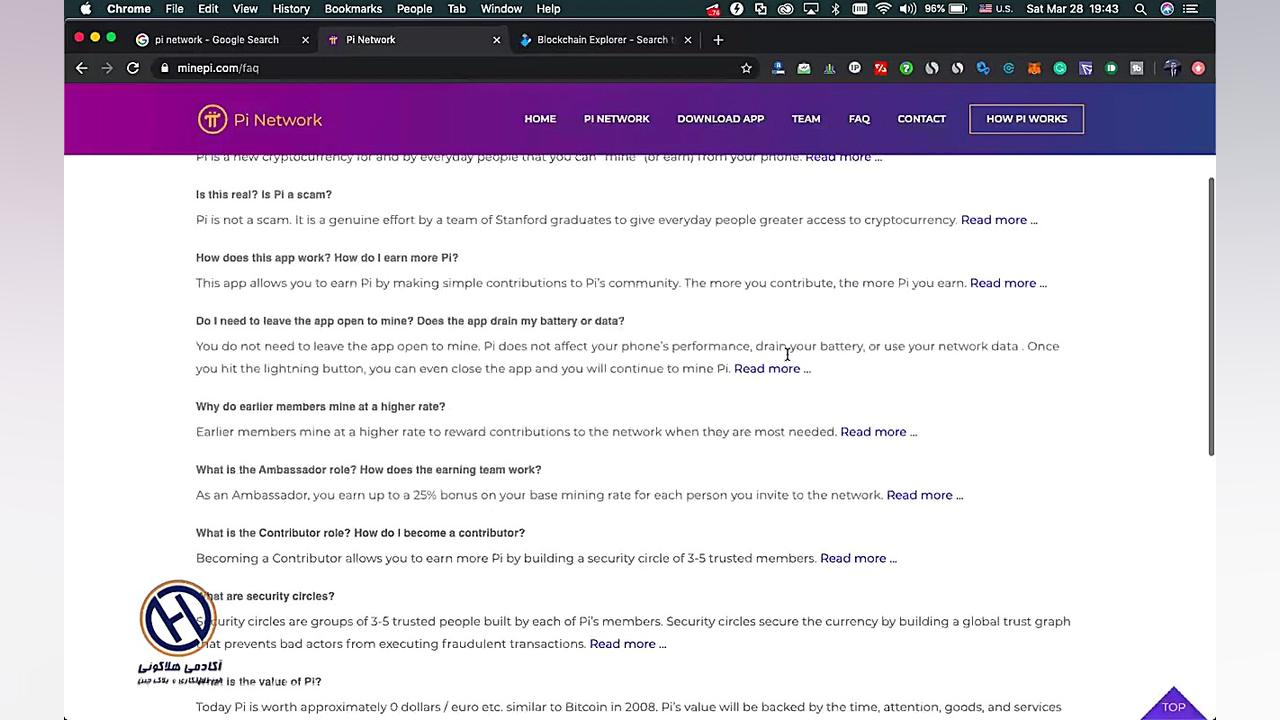Open the People menu
This screenshot has height=720, width=1280.
tap(414, 9)
